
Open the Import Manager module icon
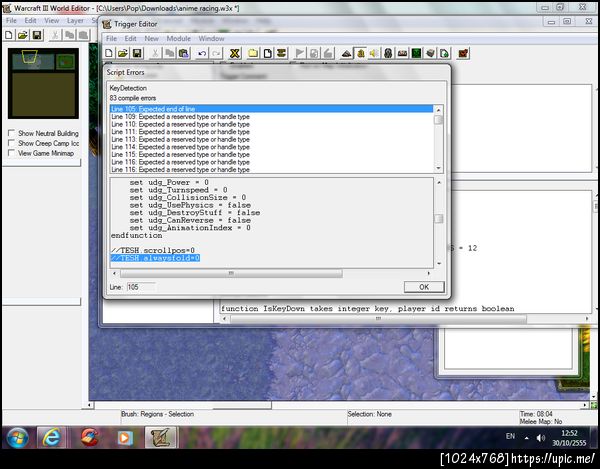click(444, 53)
